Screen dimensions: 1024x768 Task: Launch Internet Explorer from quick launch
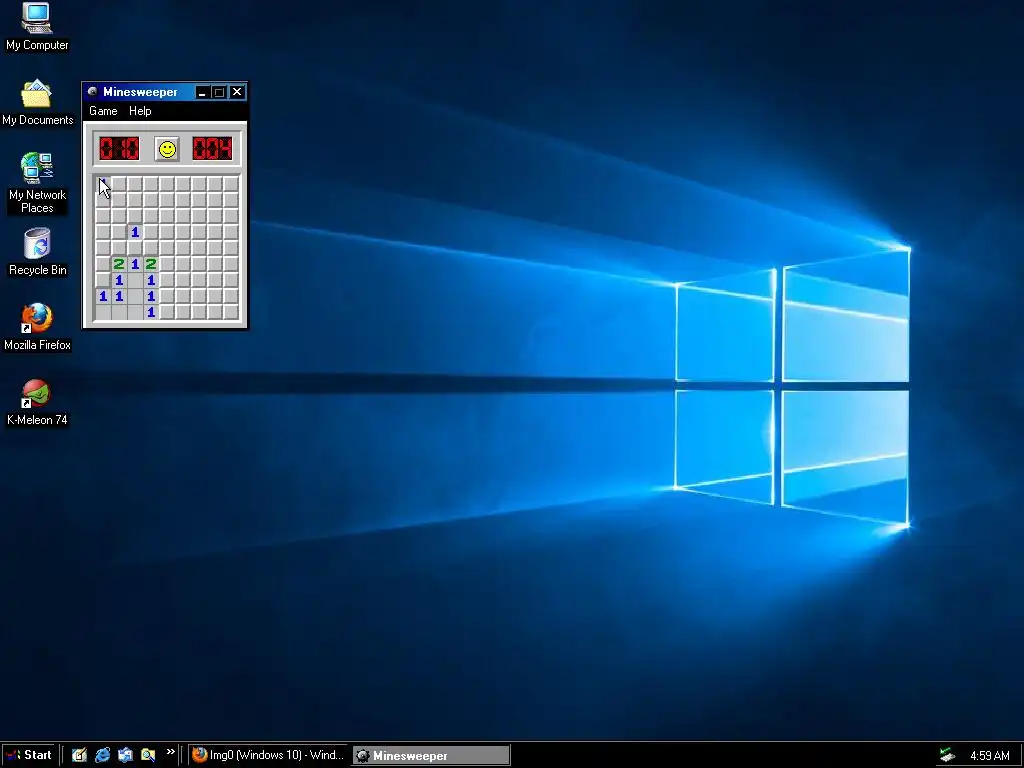point(103,756)
